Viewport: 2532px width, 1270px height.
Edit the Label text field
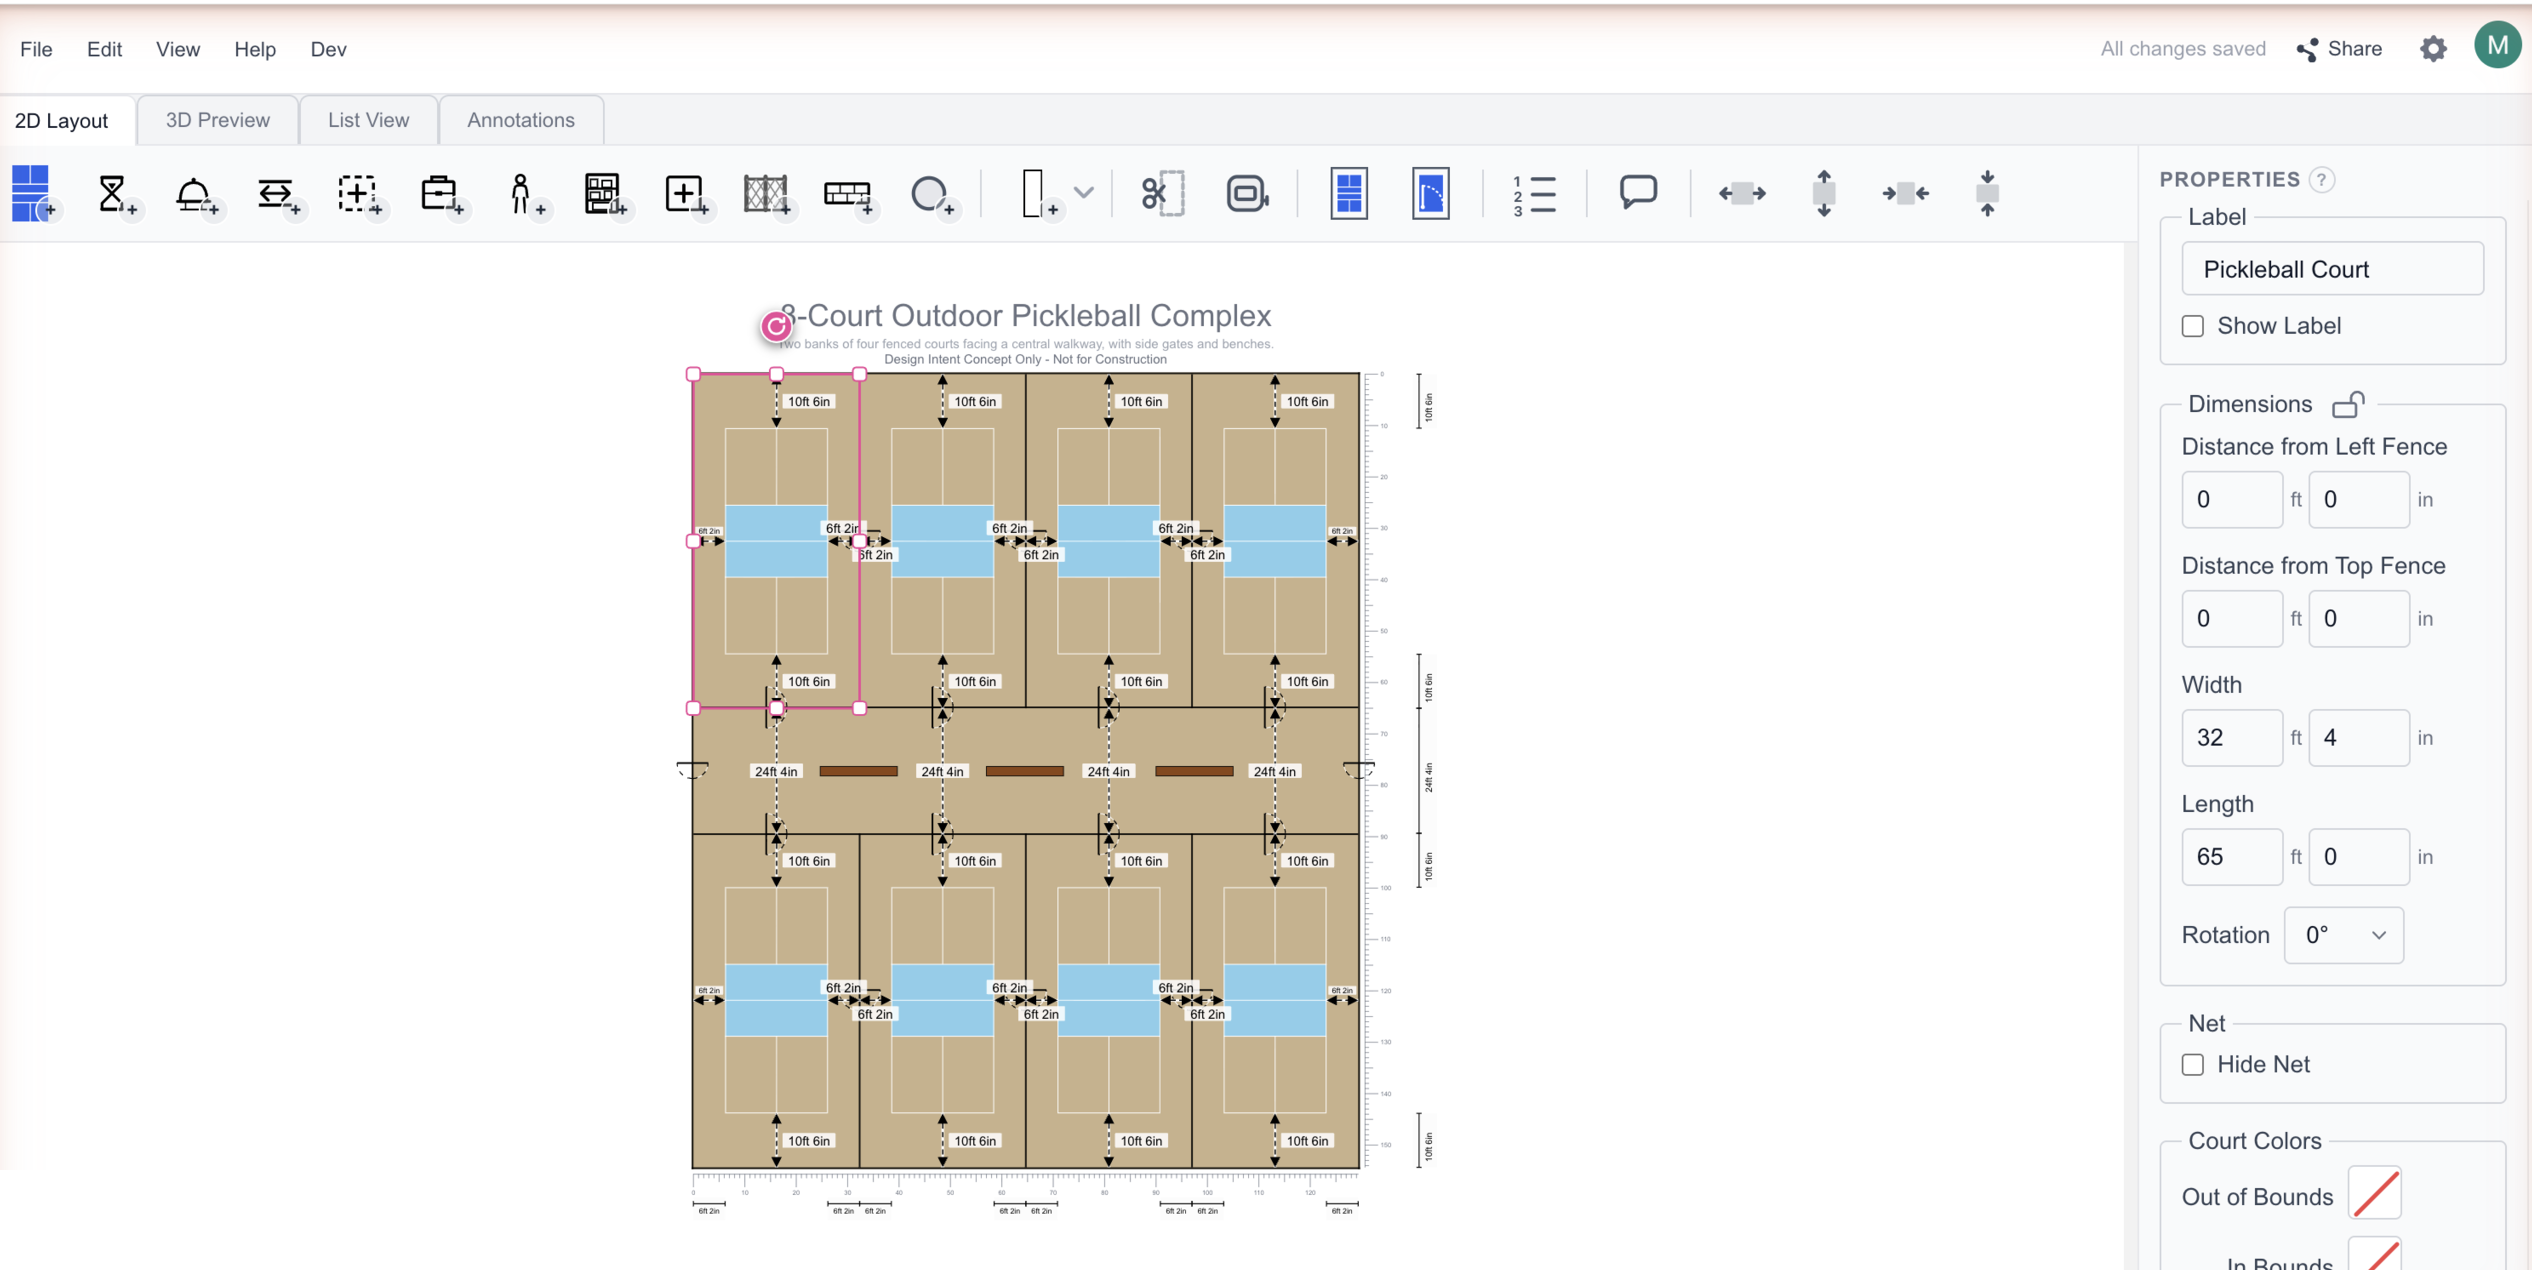coord(2332,268)
